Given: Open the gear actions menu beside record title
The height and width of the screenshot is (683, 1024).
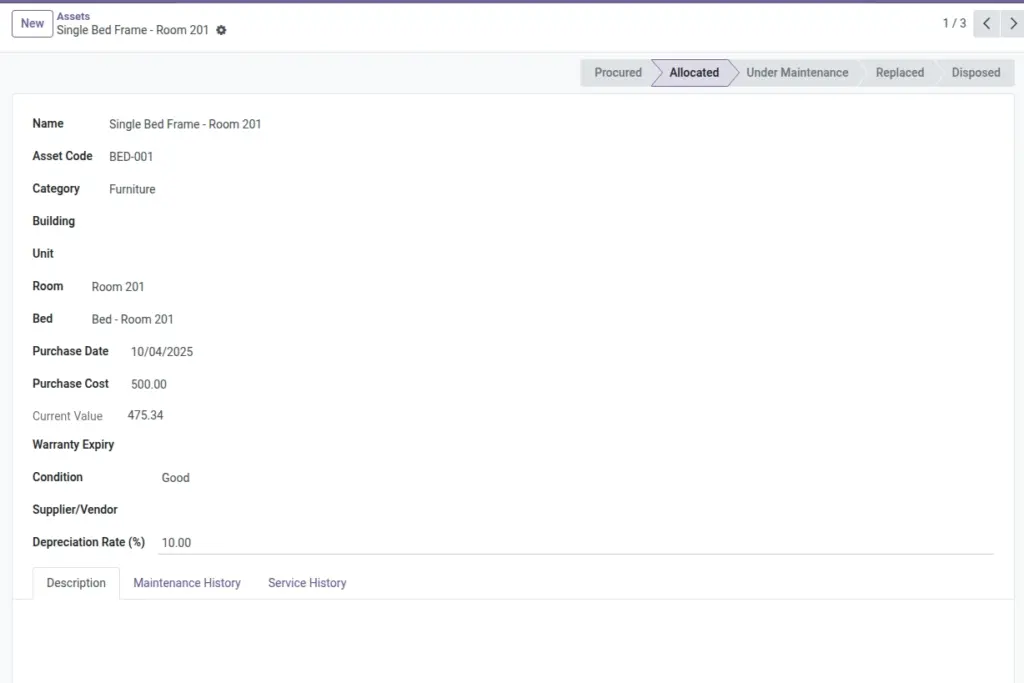Looking at the screenshot, I should [221, 30].
